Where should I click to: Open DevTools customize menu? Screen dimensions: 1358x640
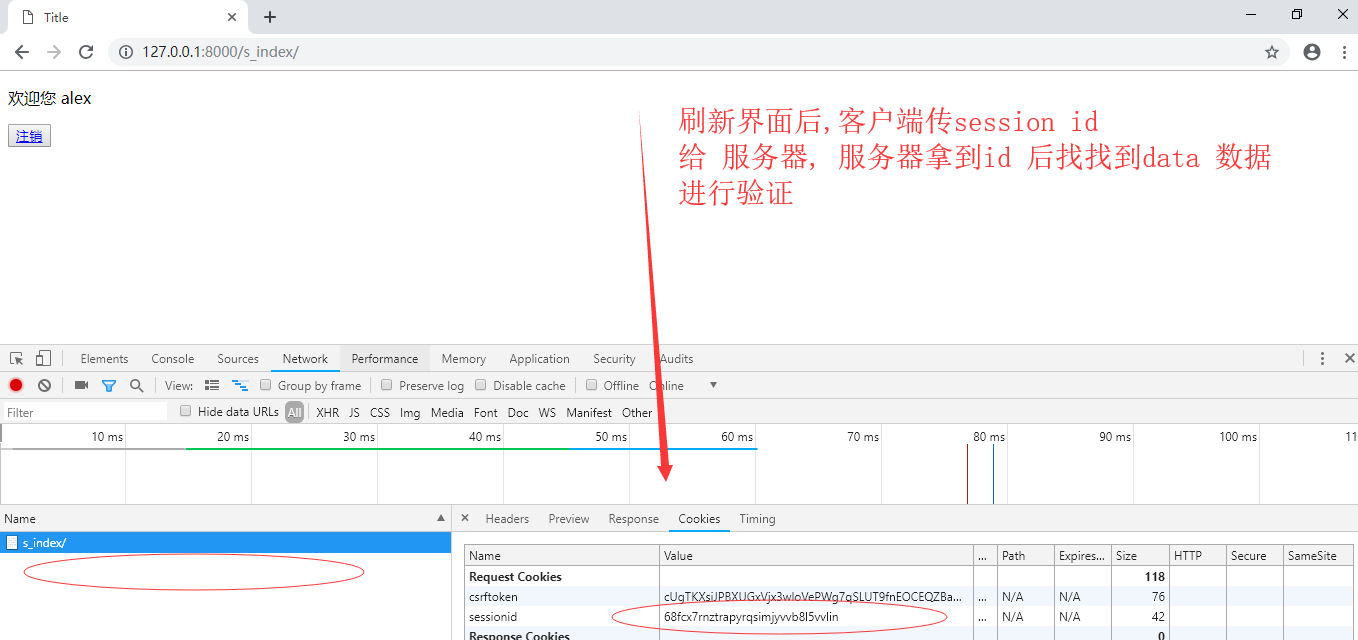pyautogui.click(x=1322, y=359)
